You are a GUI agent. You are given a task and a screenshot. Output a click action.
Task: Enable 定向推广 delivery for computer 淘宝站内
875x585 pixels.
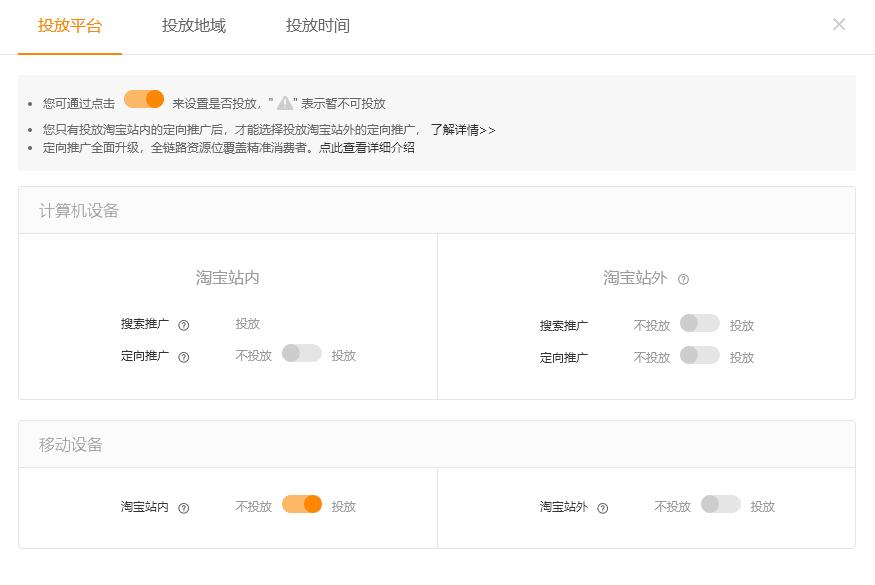pos(302,355)
